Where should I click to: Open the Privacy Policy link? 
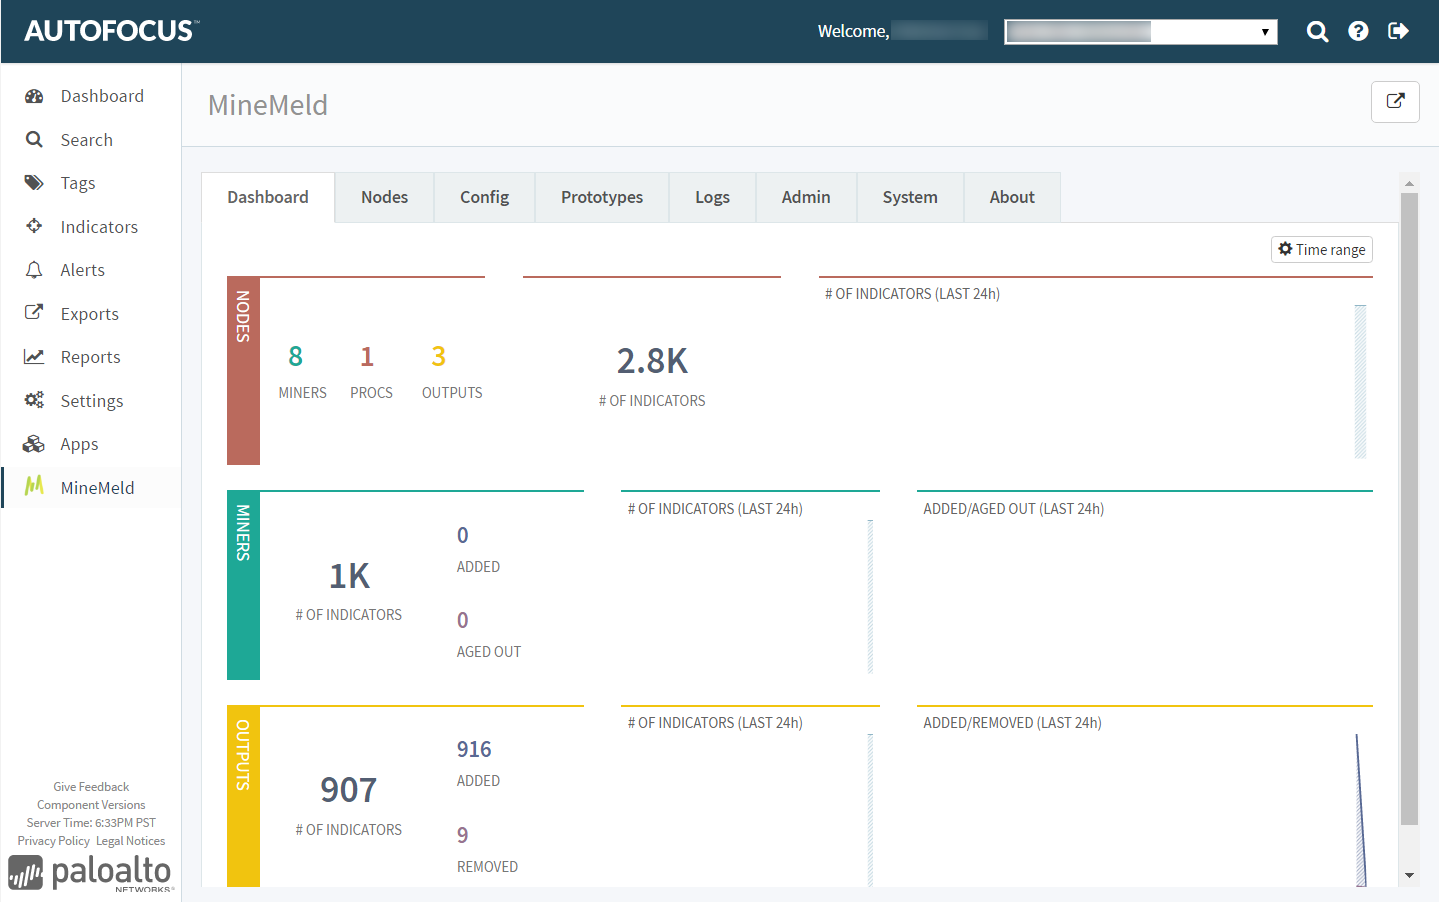click(x=53, y=841)
